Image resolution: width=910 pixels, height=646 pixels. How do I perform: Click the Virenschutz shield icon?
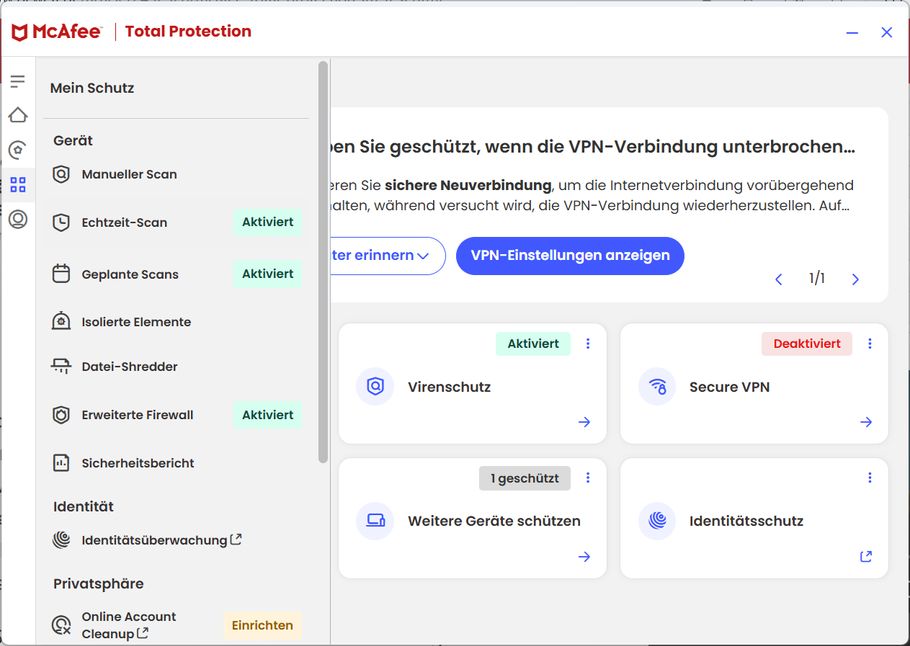point(375,387)
